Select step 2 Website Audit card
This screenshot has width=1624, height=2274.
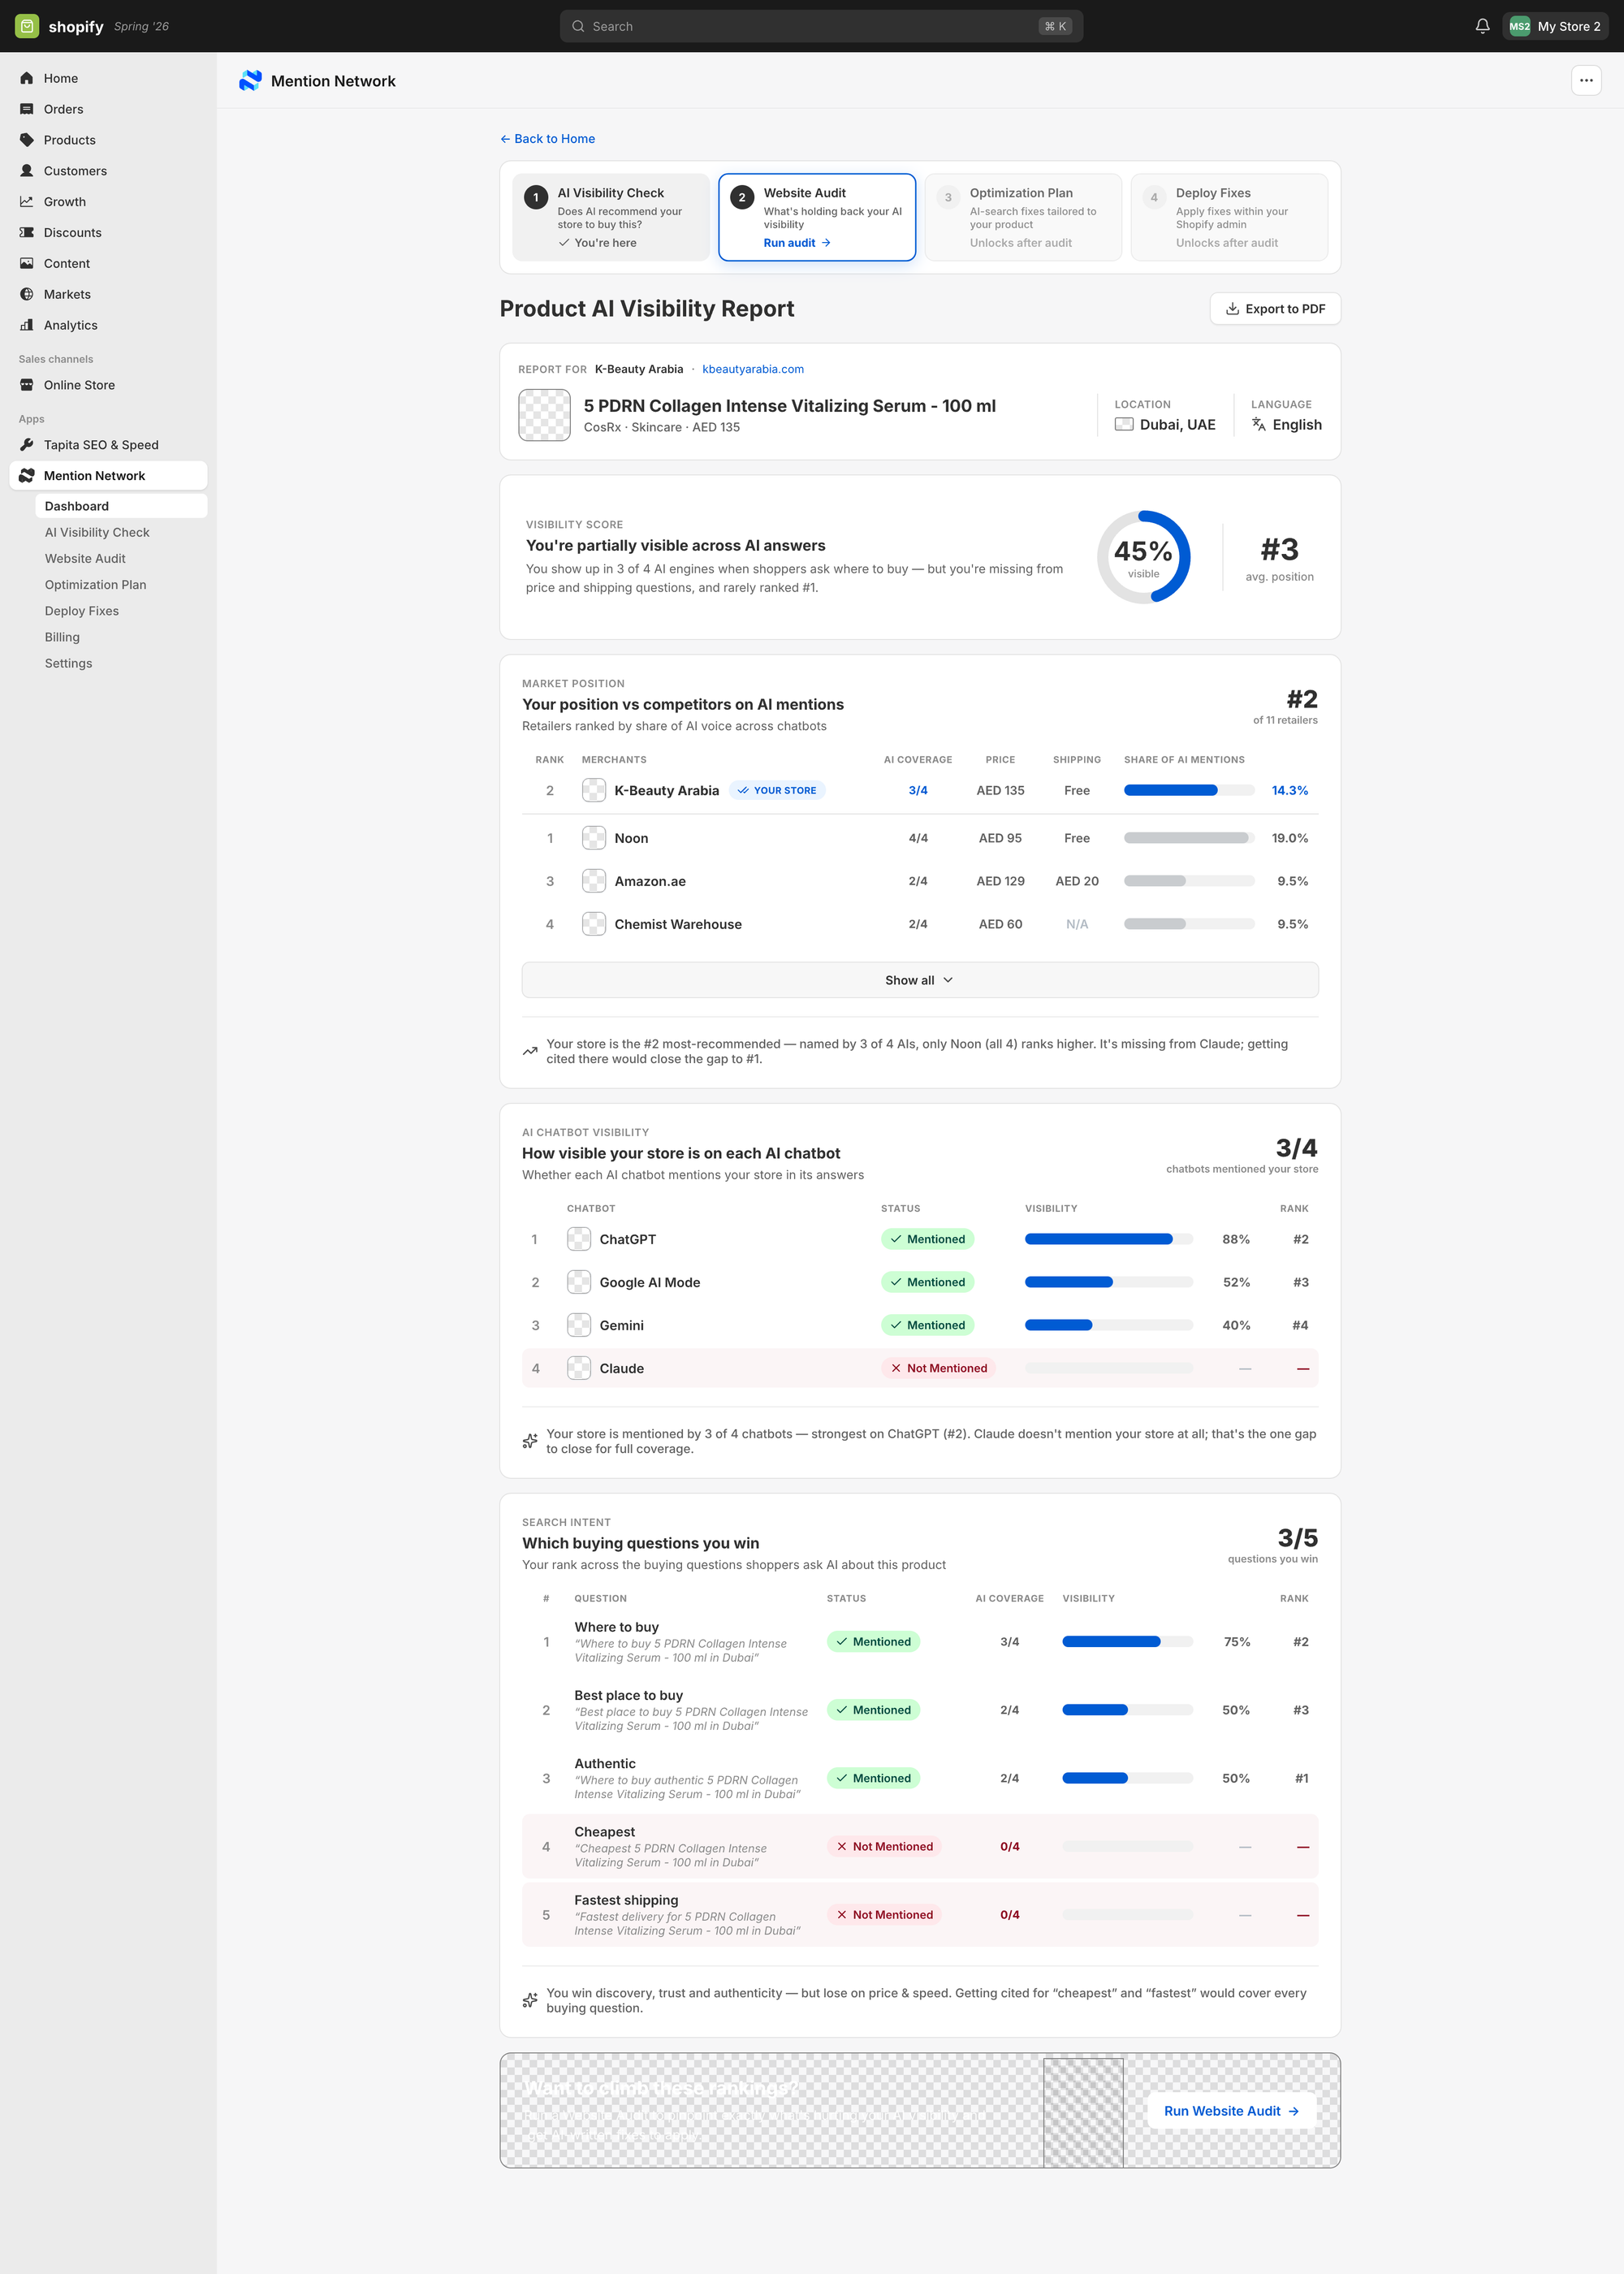tap(817, 217)
